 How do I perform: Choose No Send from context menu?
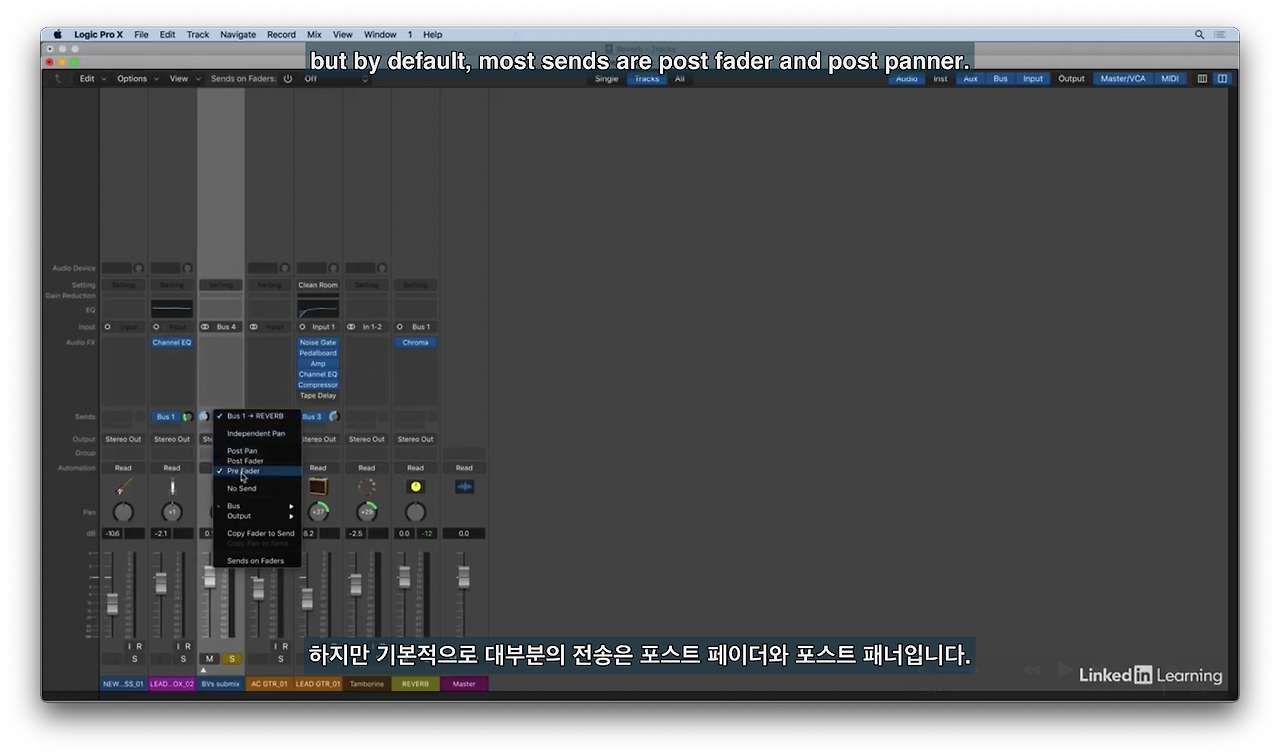257,488
